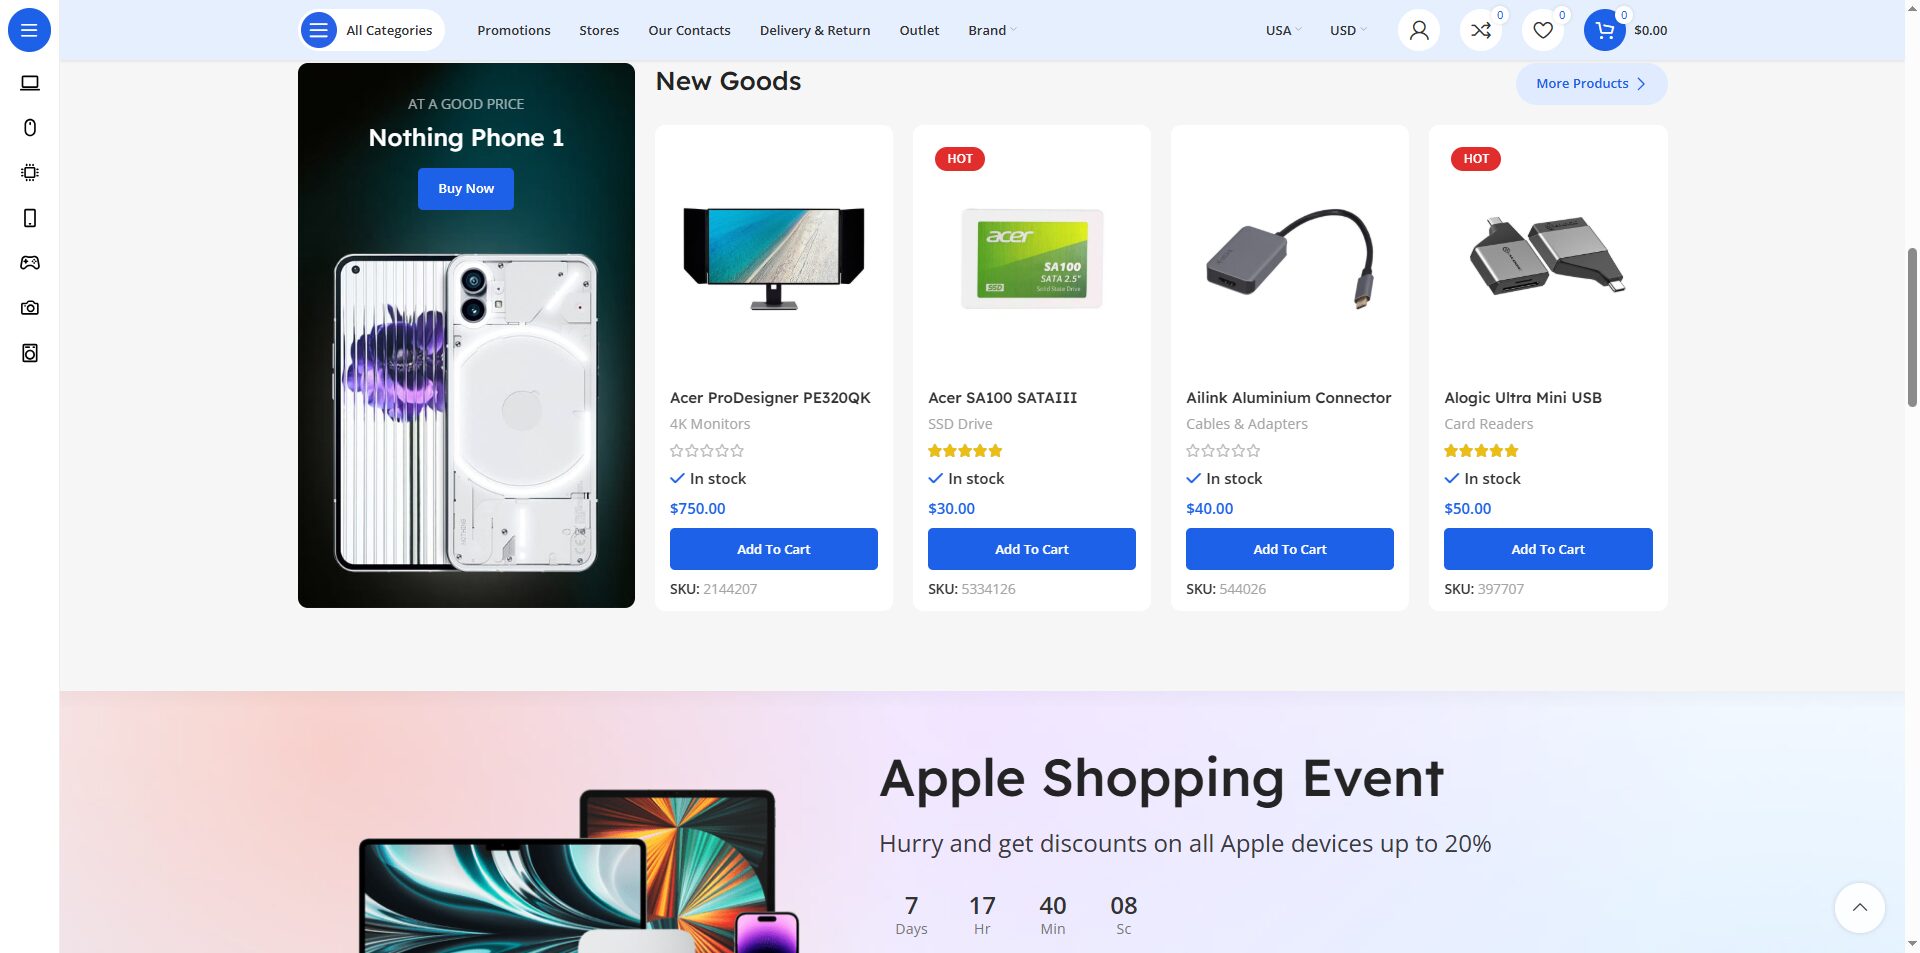Open the shopping cart icon
Image resolution: width=1920 pixels, height=953 pixels.
click(x=1605, y=30)
